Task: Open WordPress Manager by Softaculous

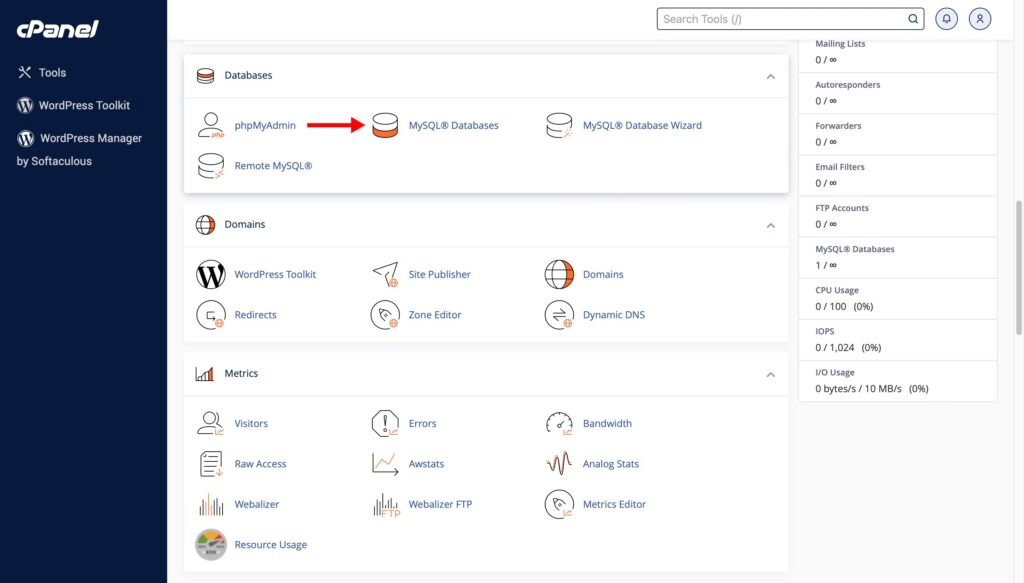Action: [79, 150]
